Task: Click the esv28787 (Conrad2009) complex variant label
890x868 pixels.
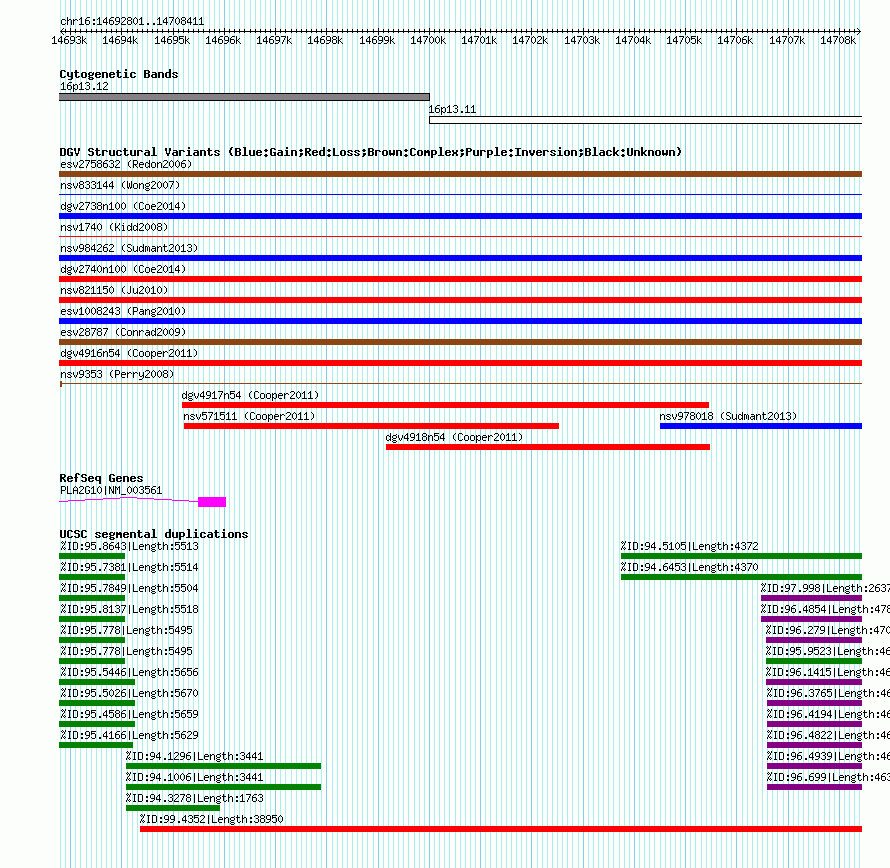Action: pyautogui.click(x=123, y=332)
